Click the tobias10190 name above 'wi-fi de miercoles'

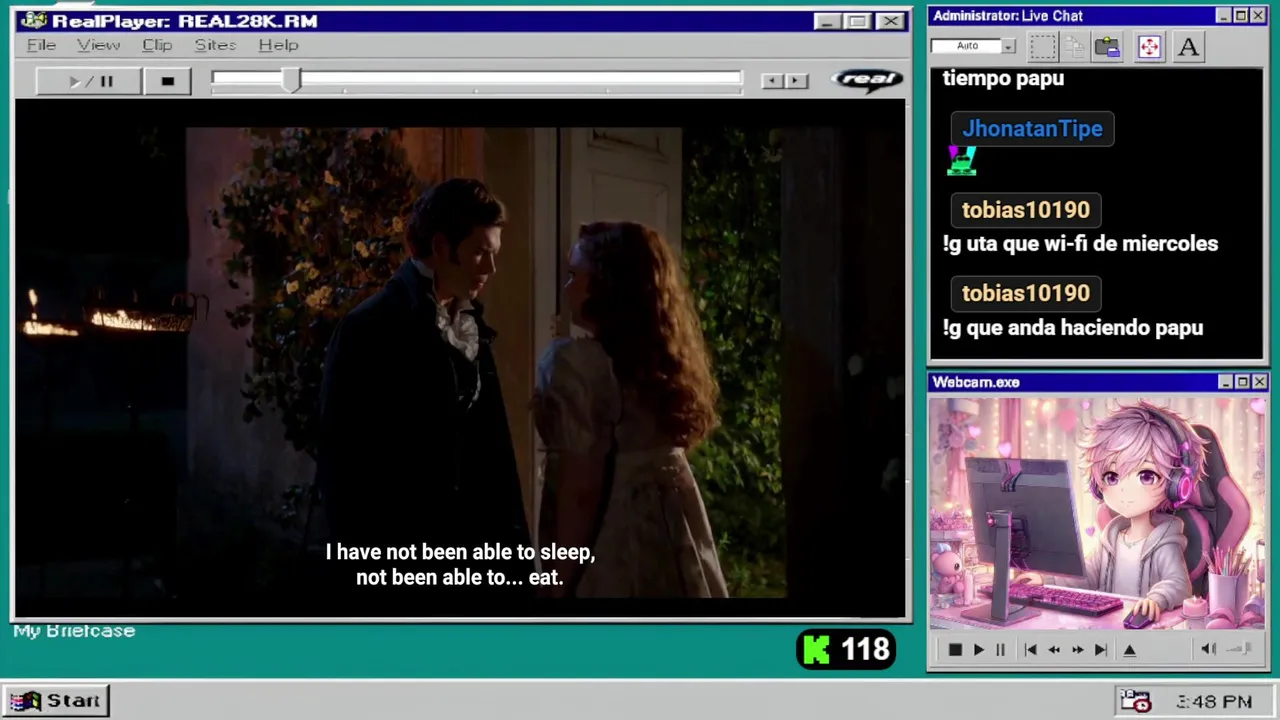pyautogui.click(x=1025, y=210)
